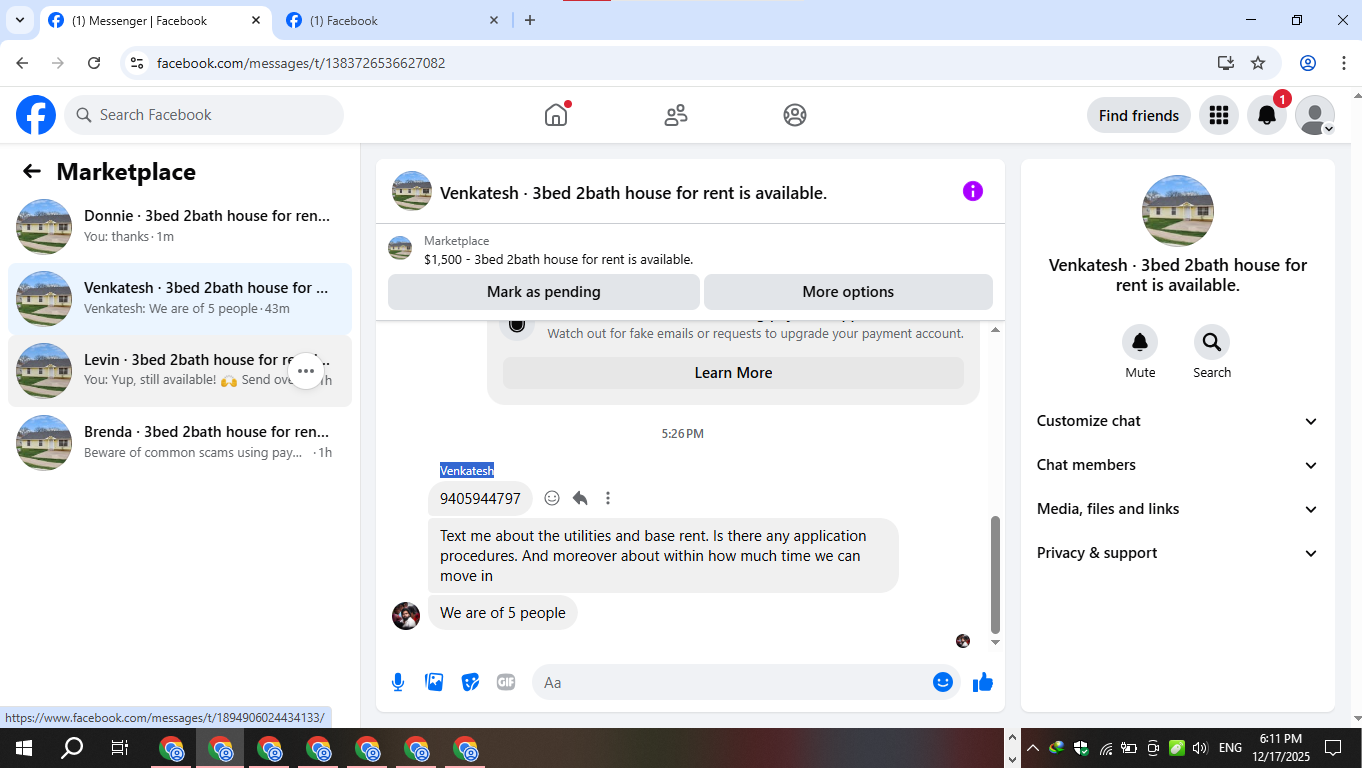
Task: Click the Learn More button
Action: (x=733, y=373)
